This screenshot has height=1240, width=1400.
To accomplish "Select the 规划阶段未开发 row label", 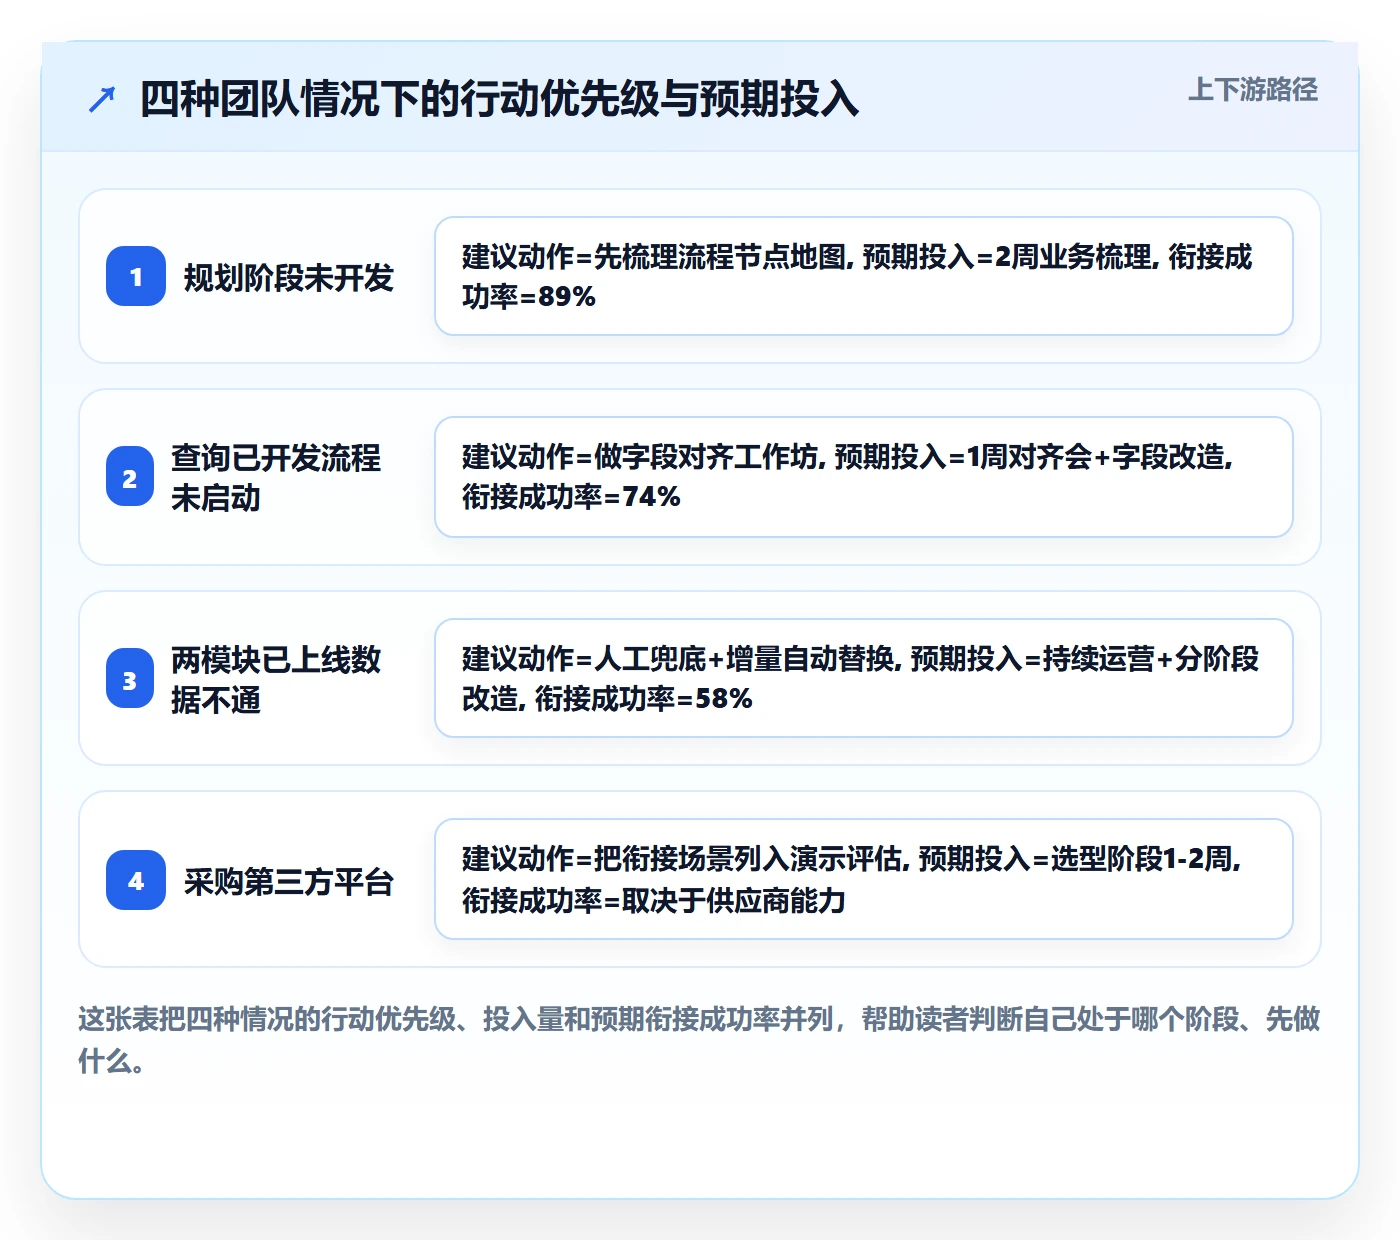I will tap(289, 277).
